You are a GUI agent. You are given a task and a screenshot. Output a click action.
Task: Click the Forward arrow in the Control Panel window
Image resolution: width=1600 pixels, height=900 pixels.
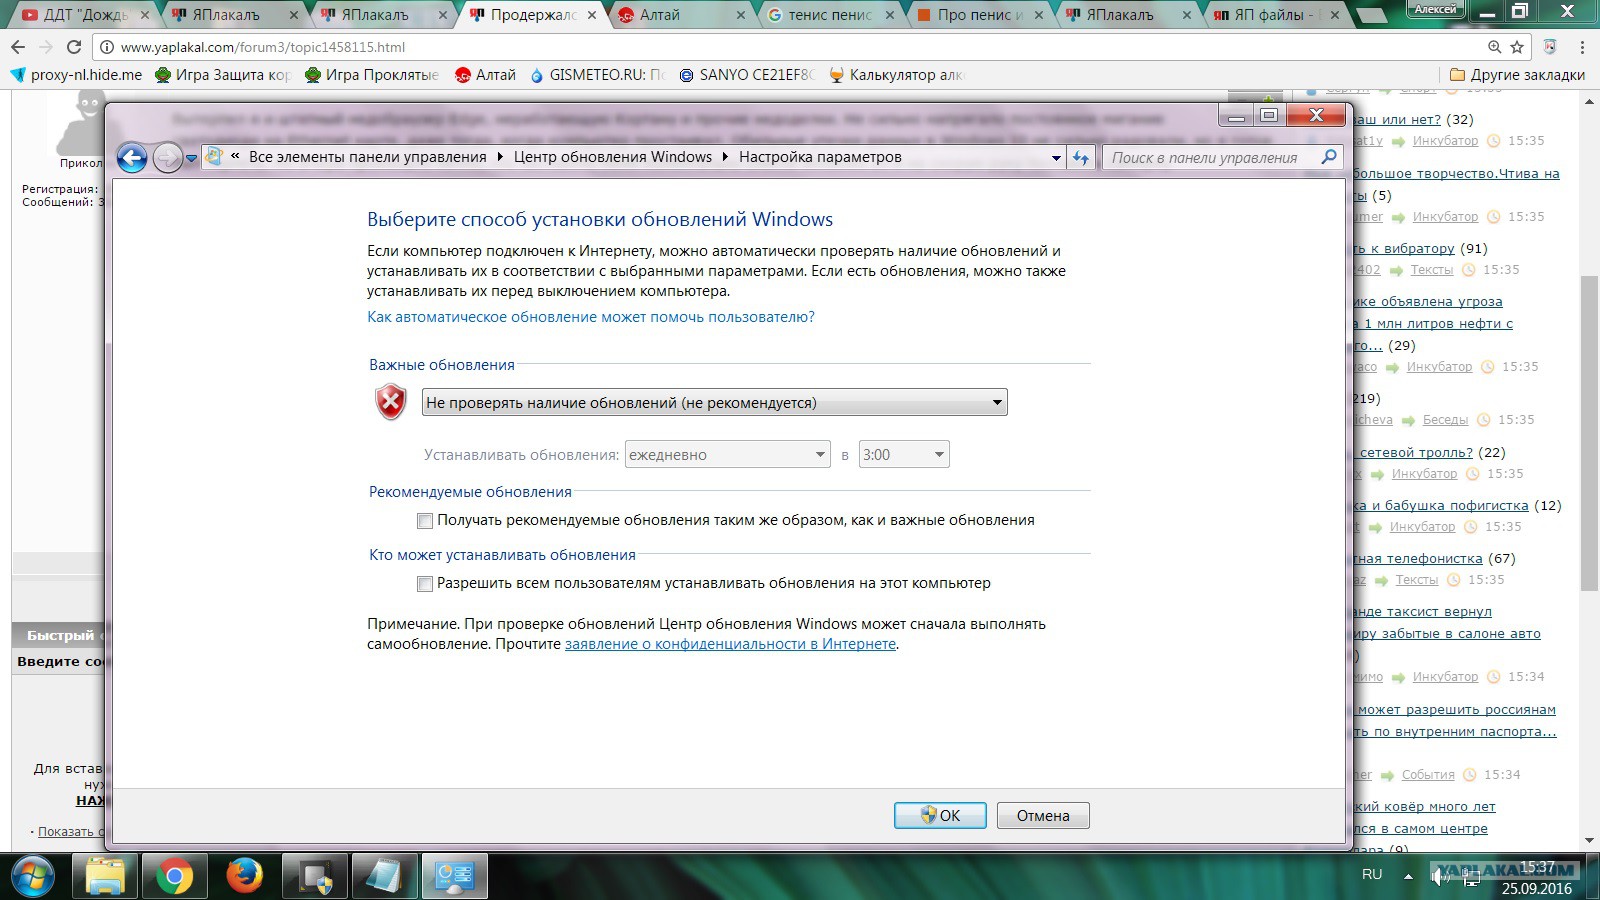(167, 157)
